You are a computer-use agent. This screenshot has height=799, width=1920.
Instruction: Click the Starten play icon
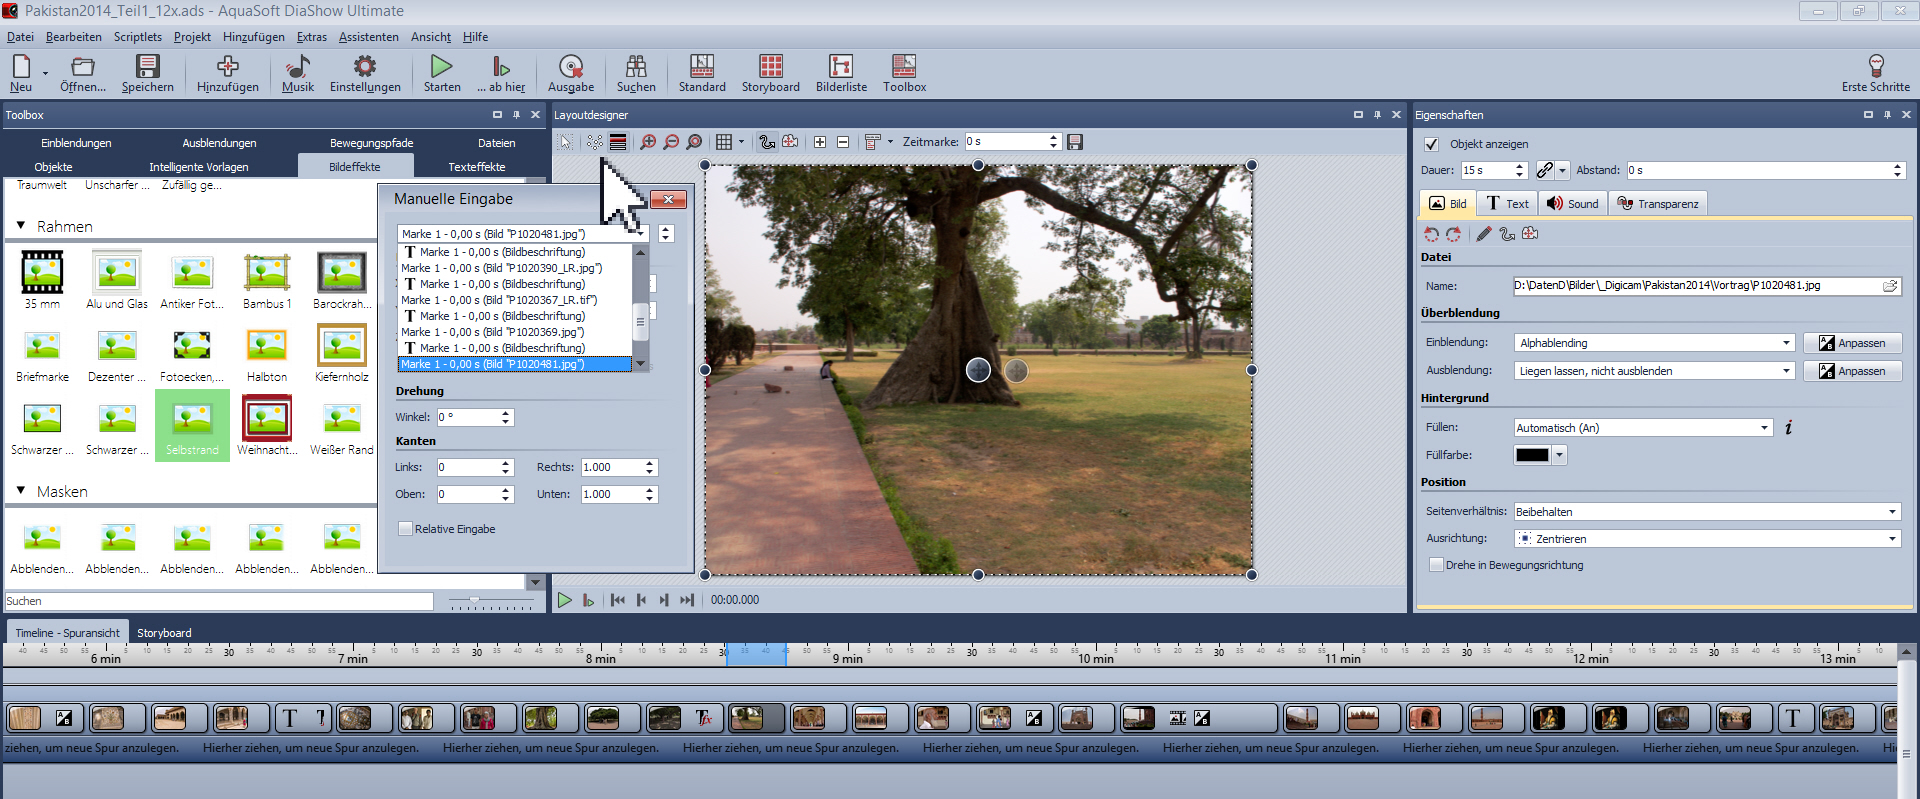(x=441, y=68)
